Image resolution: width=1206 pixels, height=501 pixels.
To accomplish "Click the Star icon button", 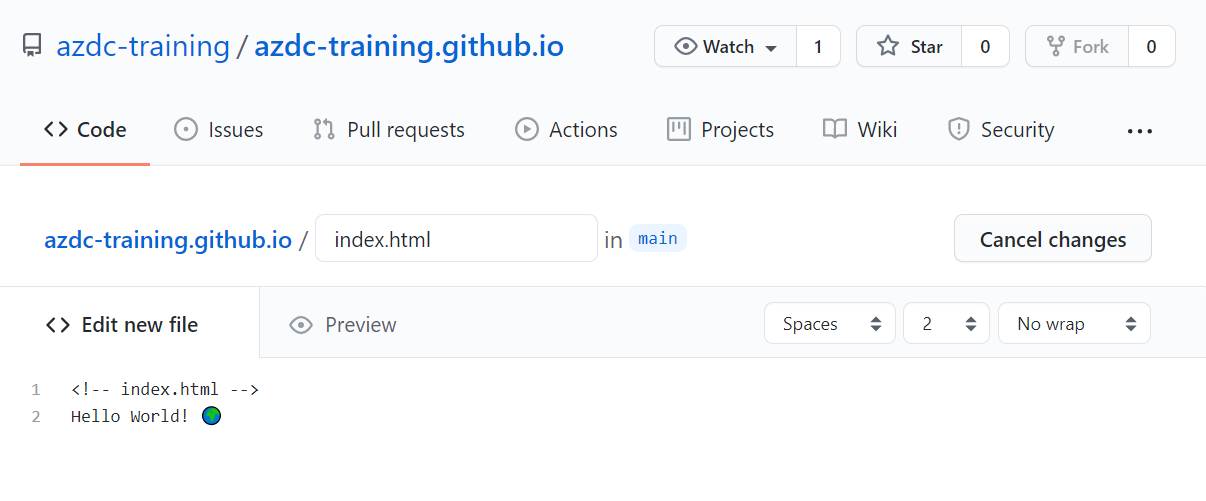I will pos(909,46).
